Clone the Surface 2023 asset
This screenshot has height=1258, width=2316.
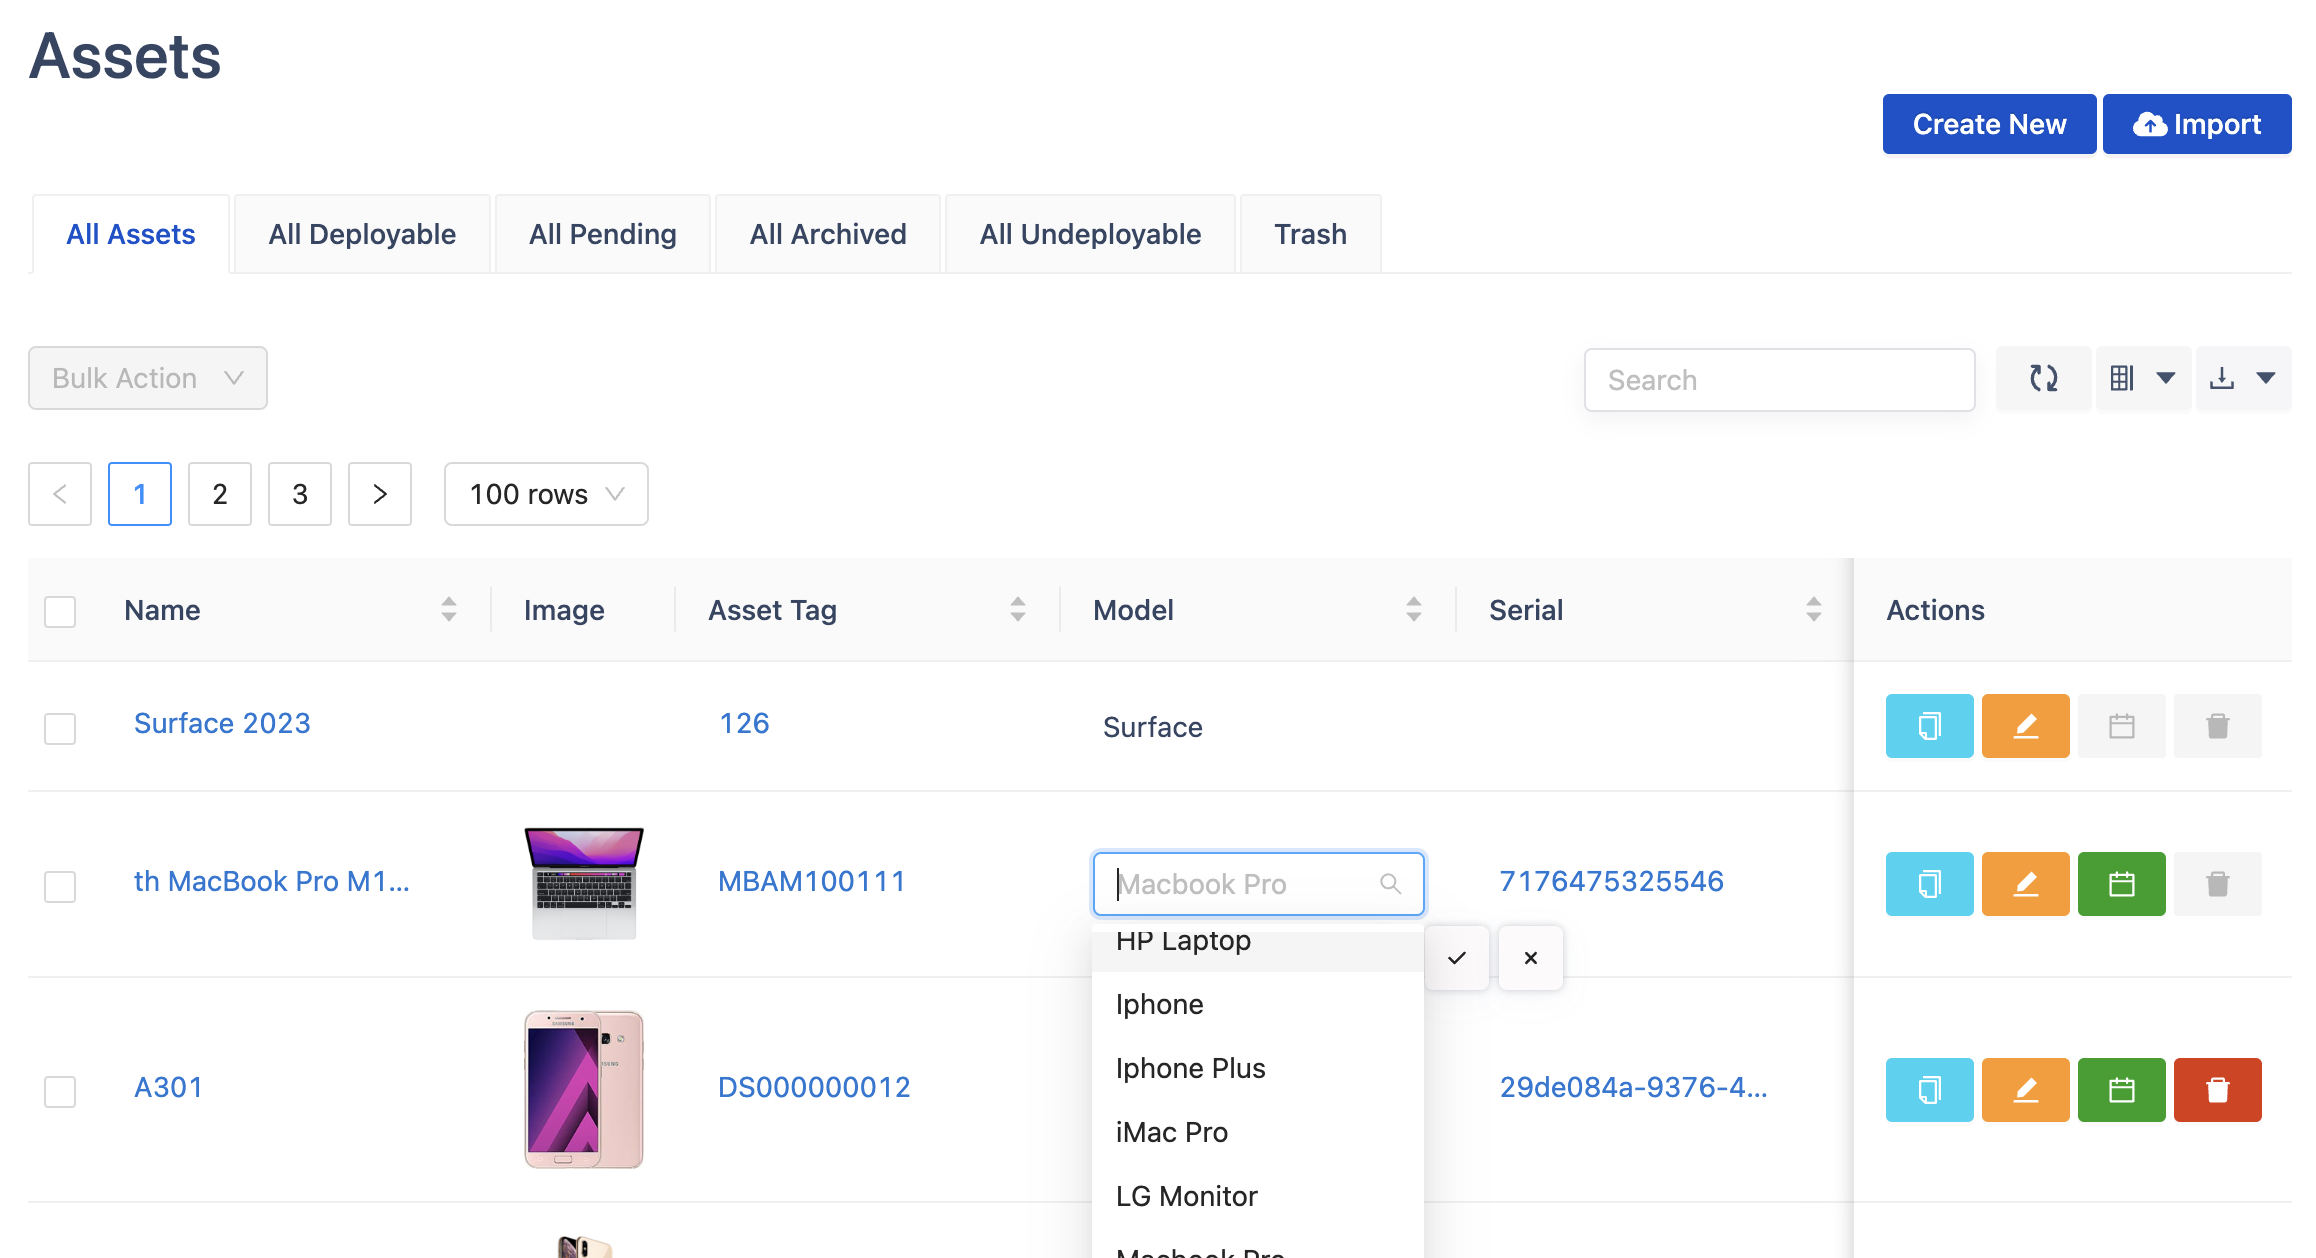1929,726
